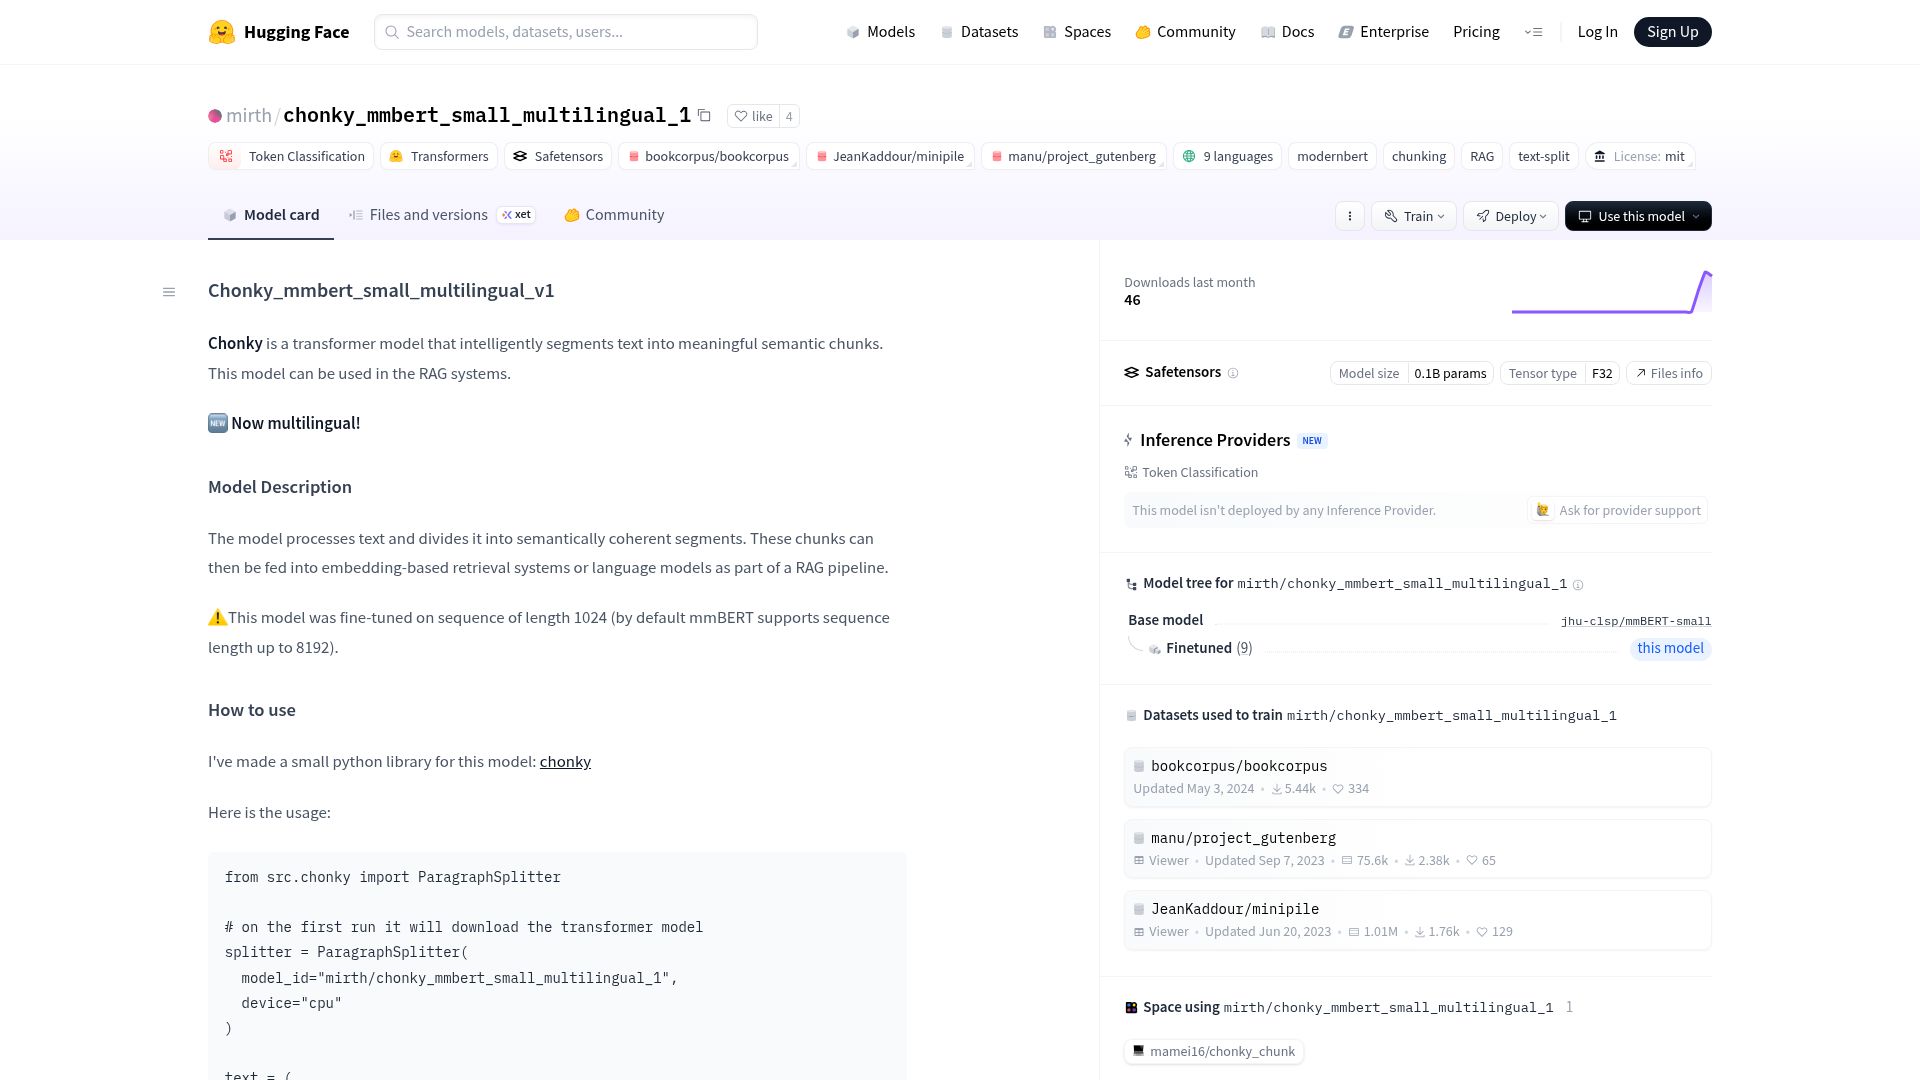Switch to Files and versions tab
Viewport: 1920px width, 1080px height.
click(x=441, y=215)
